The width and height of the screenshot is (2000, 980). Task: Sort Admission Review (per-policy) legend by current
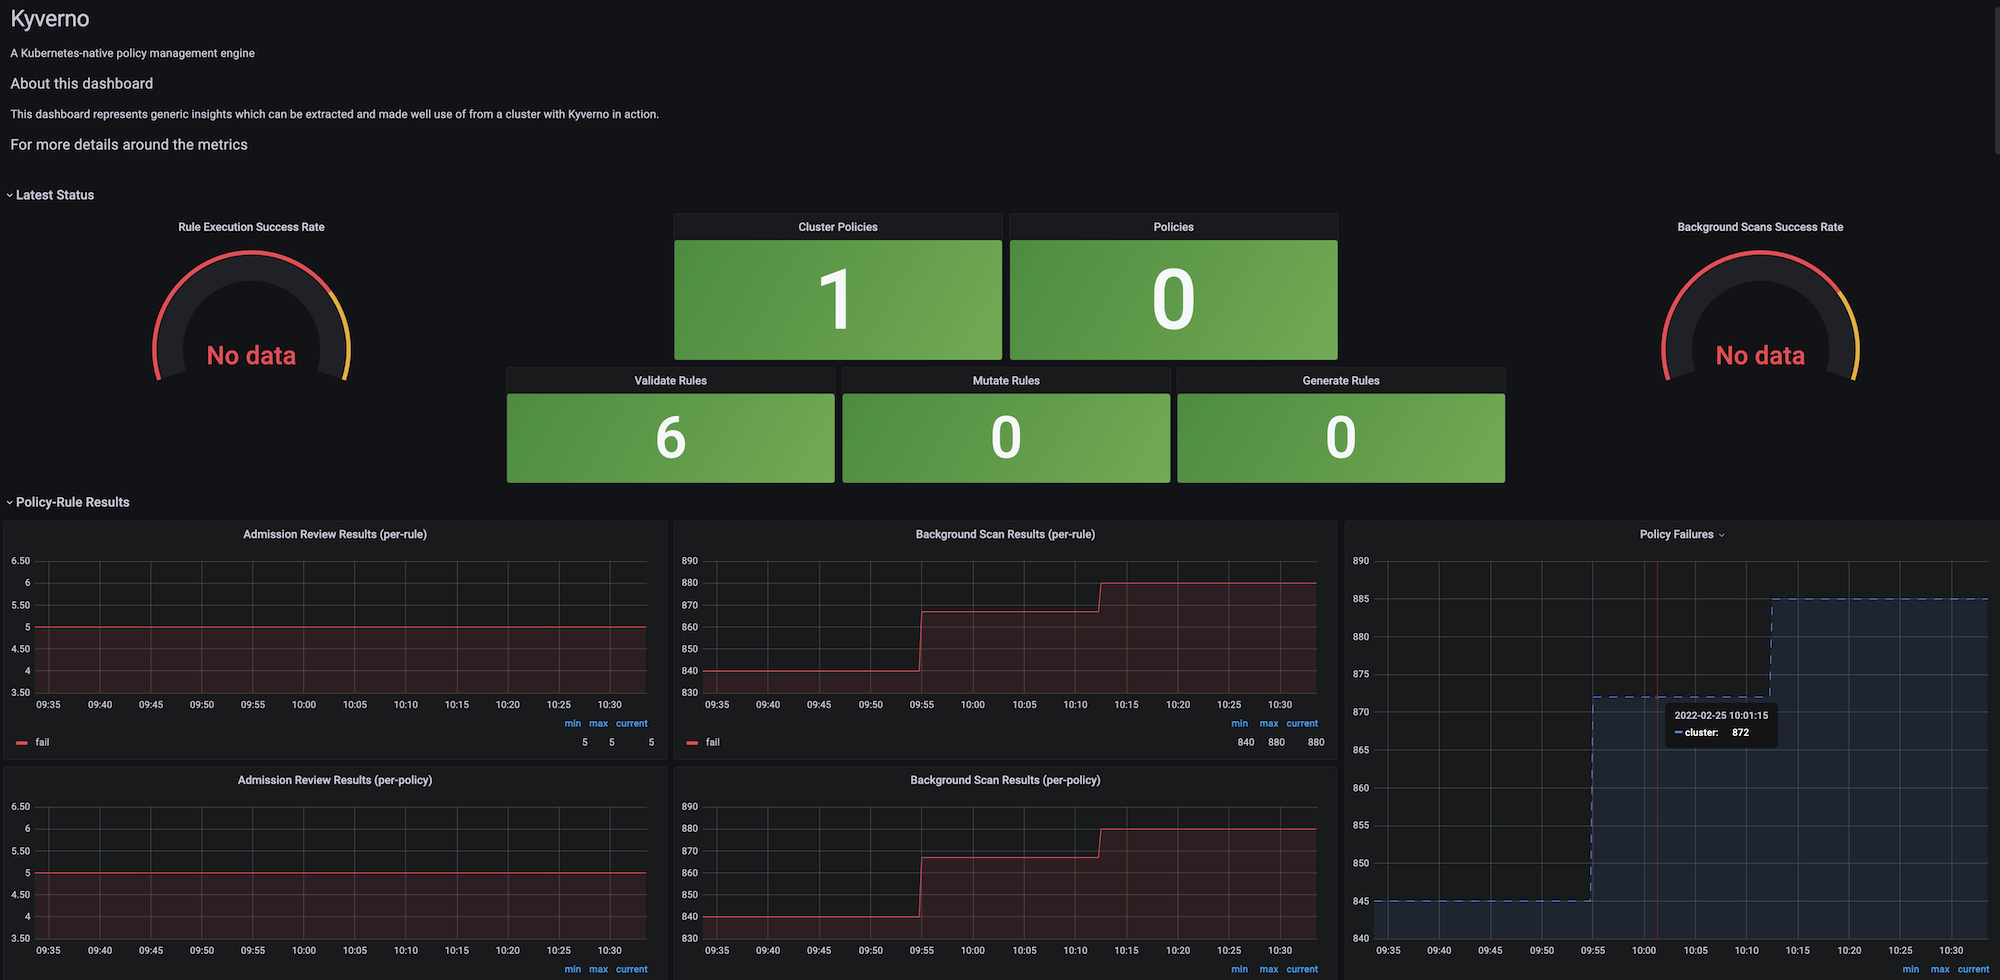(632, 969)
